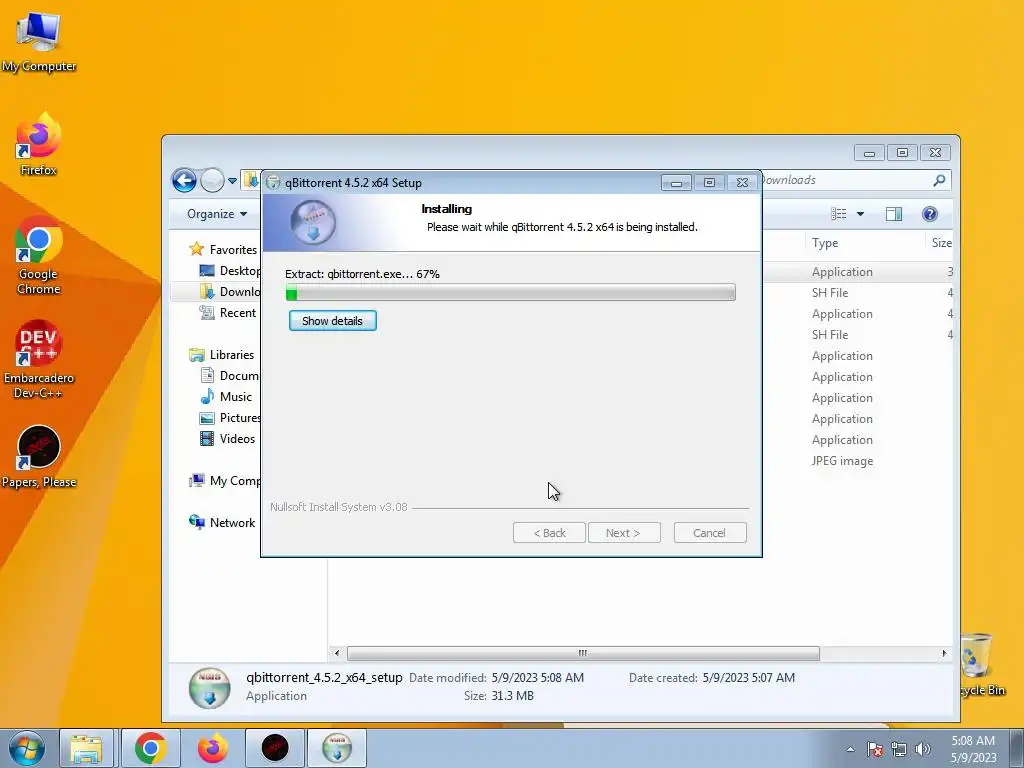The height and width of the screenshot is (768, 1024).
Task: Open Videos library in navigation pane
Action: tap(227, 438)
